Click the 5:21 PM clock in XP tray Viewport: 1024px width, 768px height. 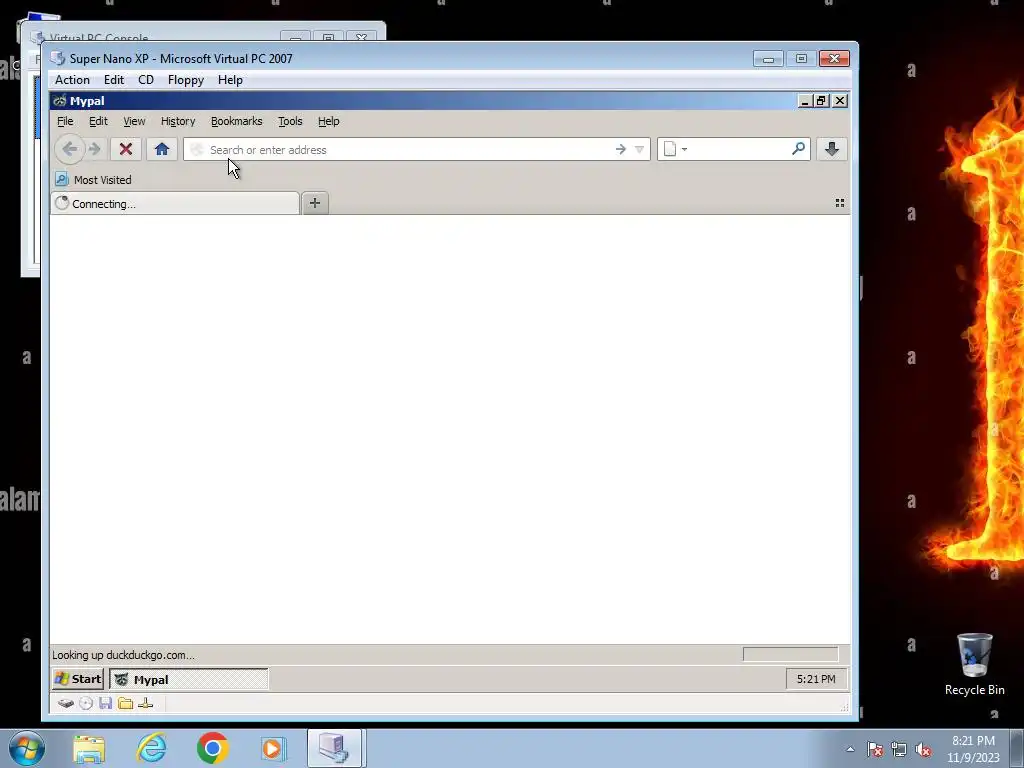(816, 679)
